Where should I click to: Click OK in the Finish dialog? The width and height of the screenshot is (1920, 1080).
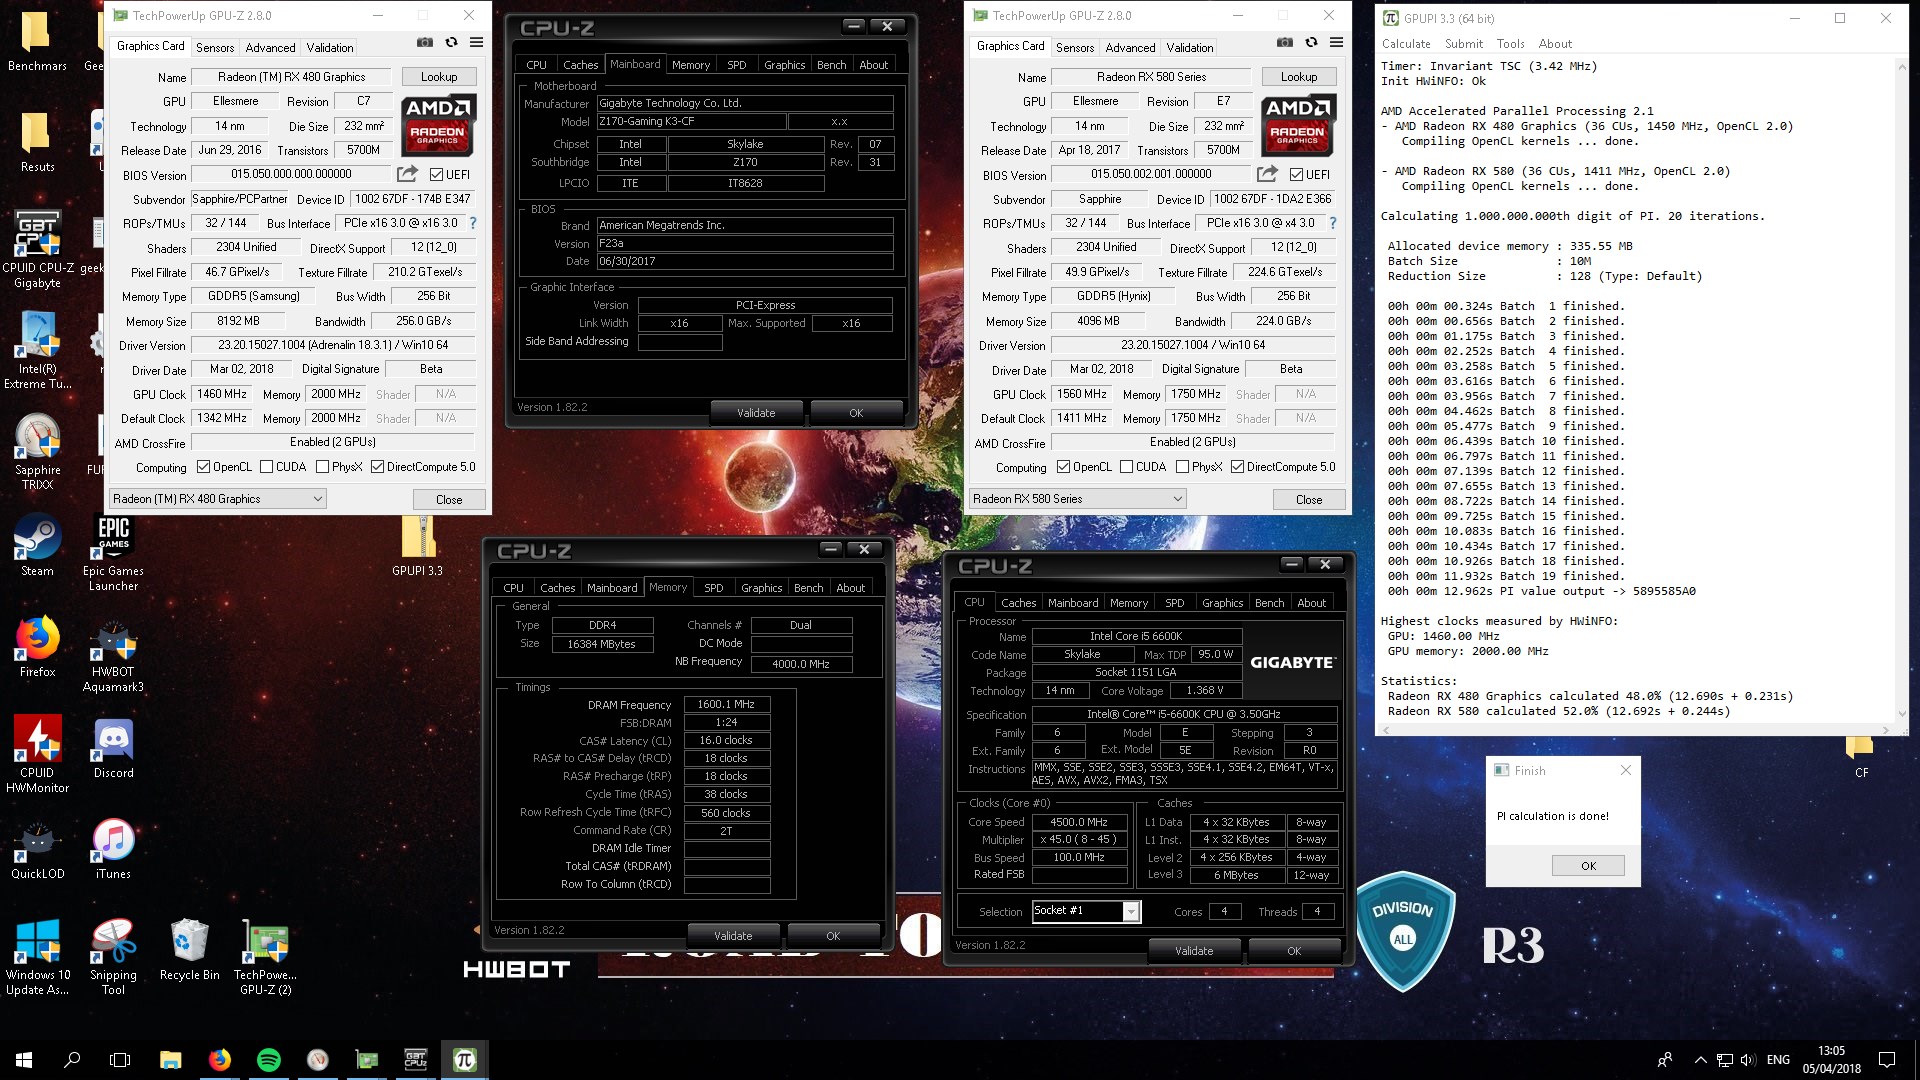point(1588,866)
